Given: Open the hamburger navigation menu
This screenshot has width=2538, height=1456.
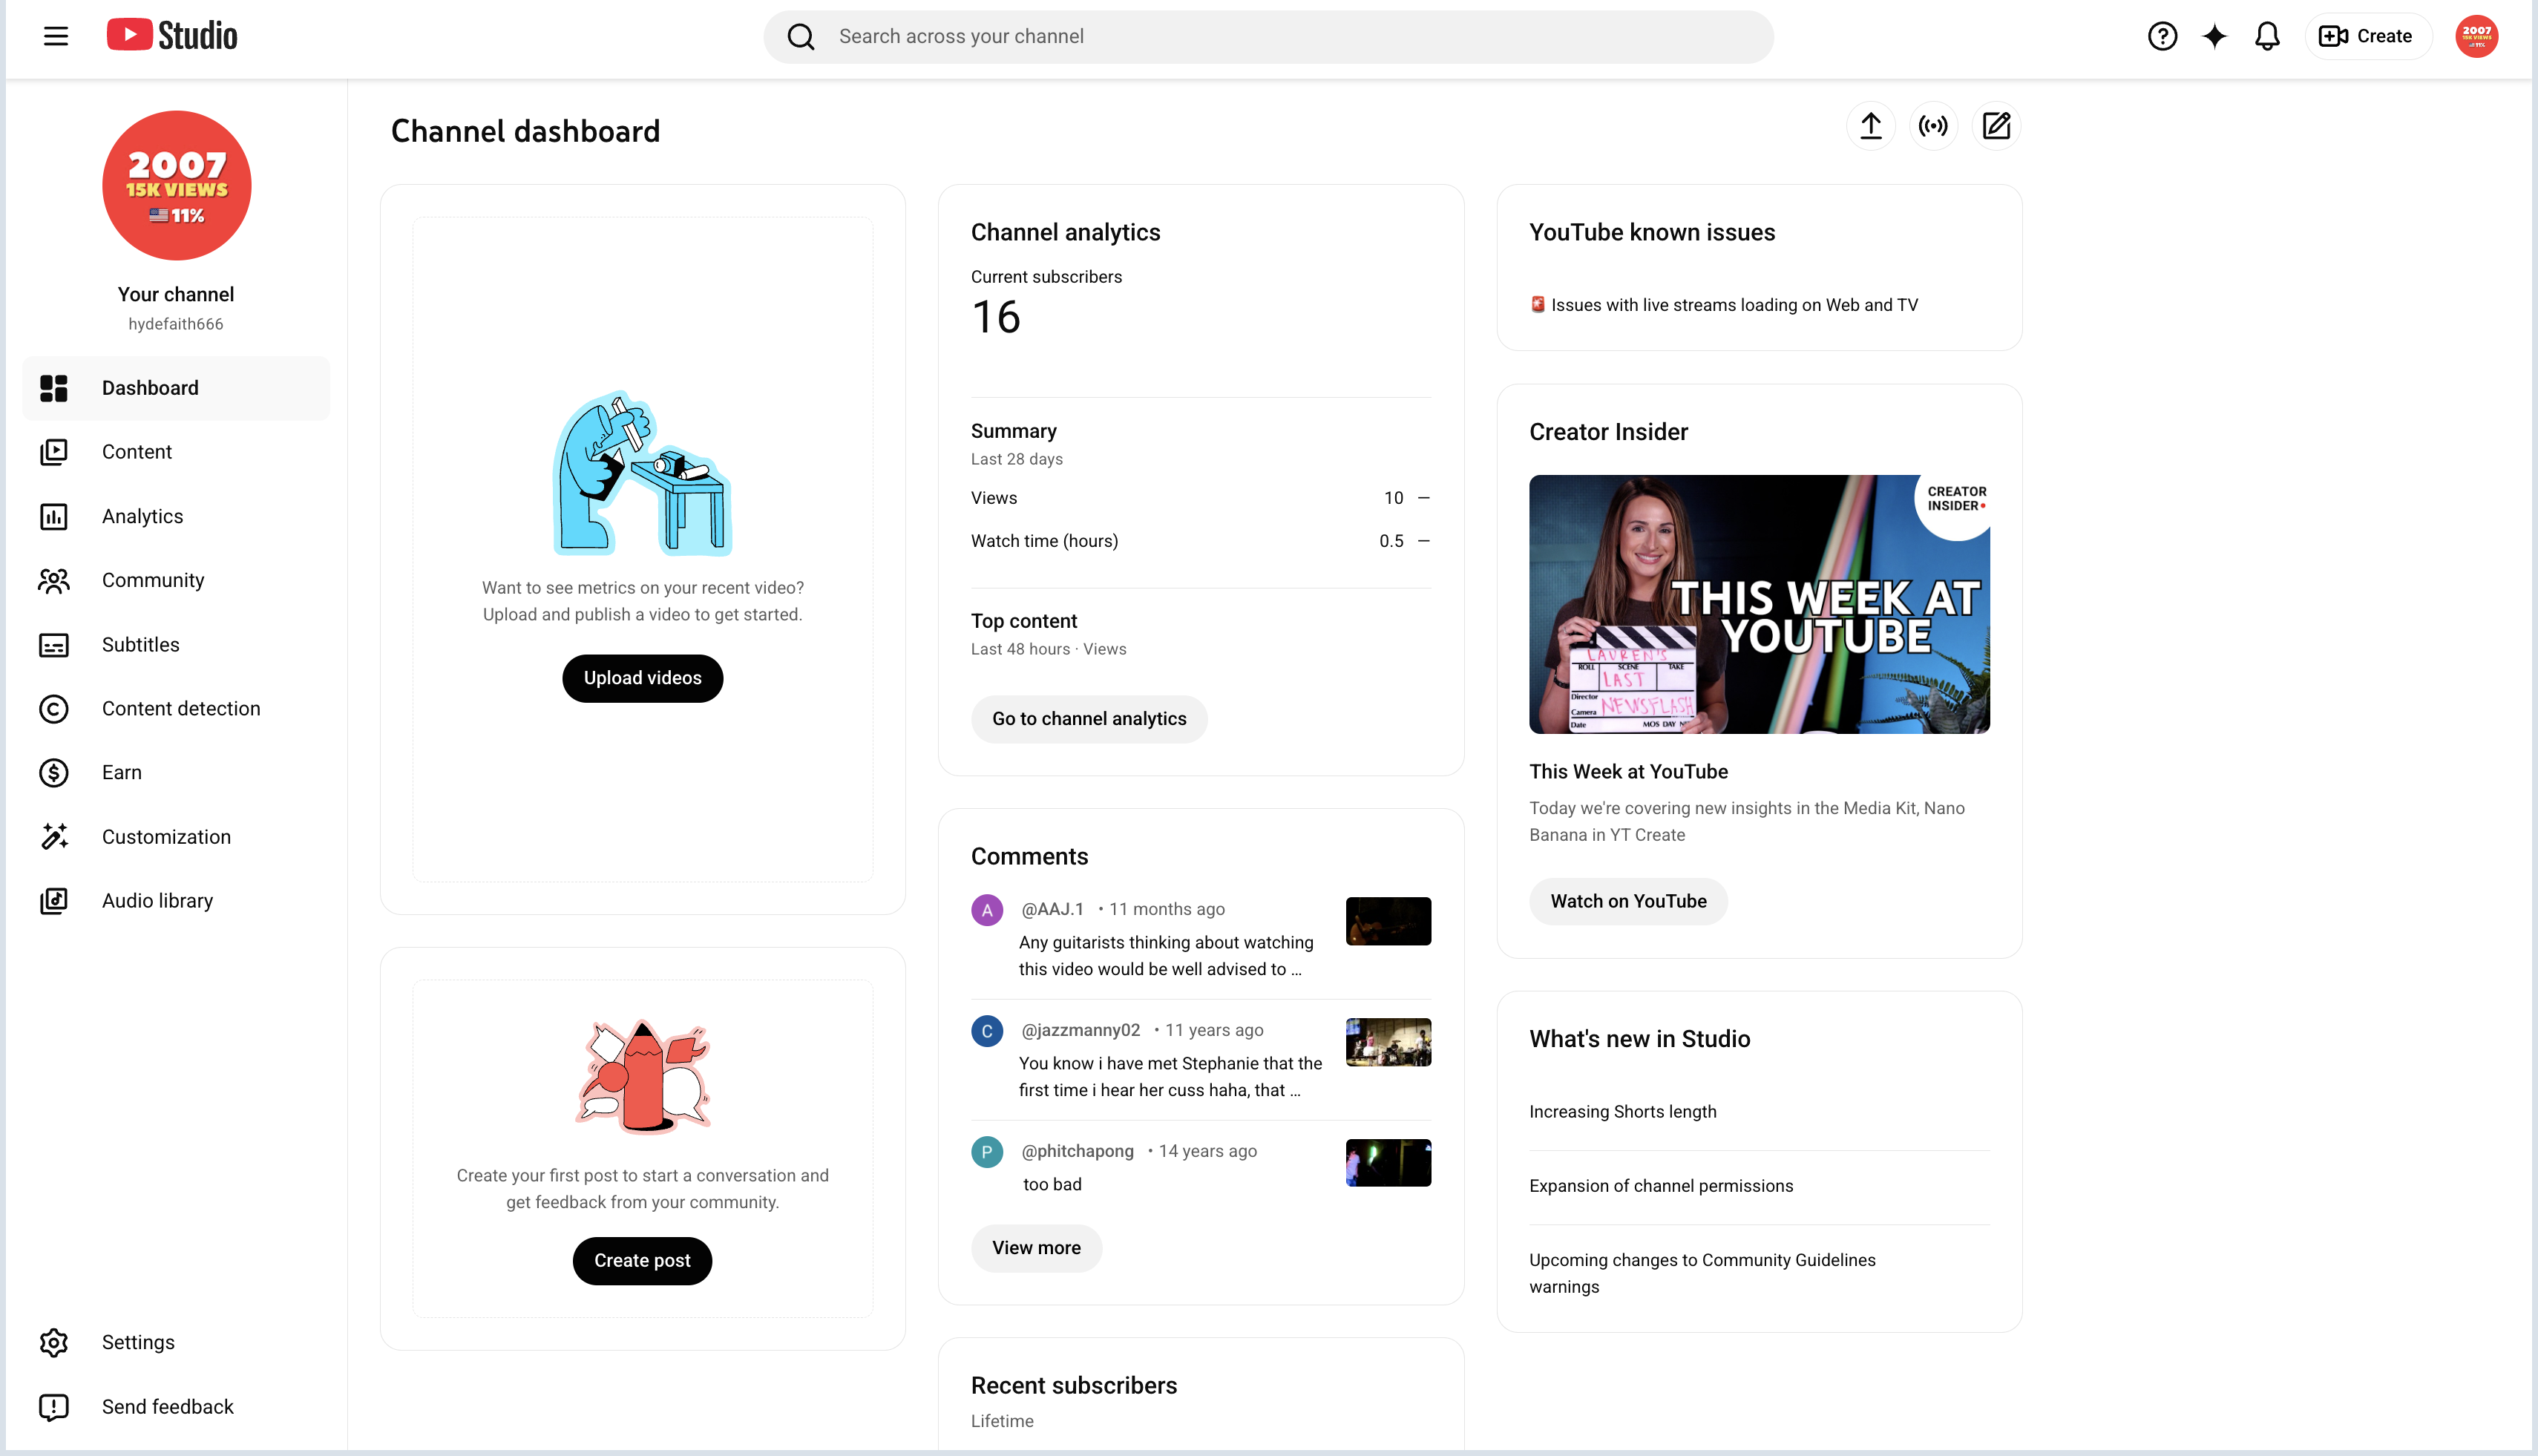Looking at the screenshot, I should 56,36.
